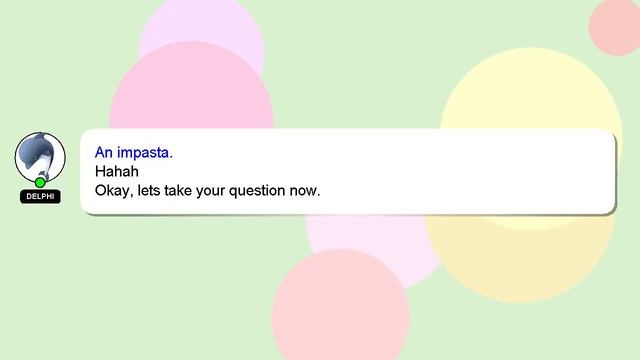Click the green online status dot

pyautogui.click(x=40, y=182)
